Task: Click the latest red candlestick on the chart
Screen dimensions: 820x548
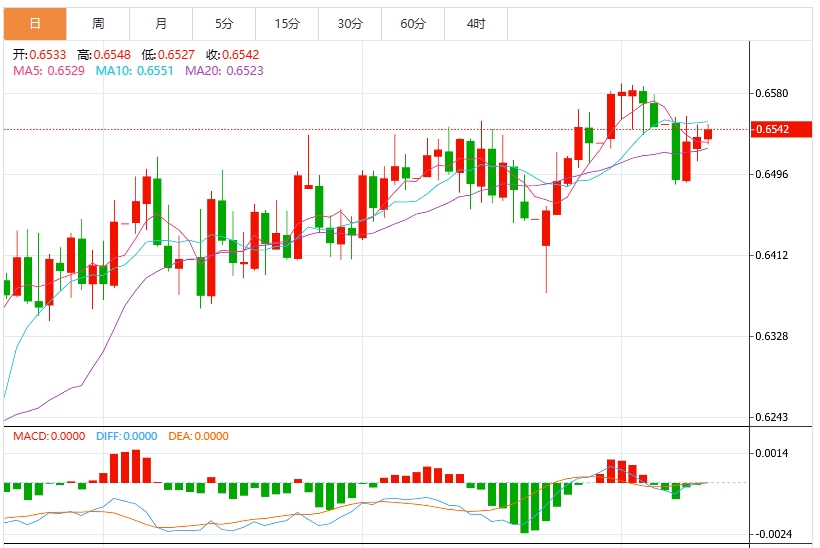Action: [708, 134]
